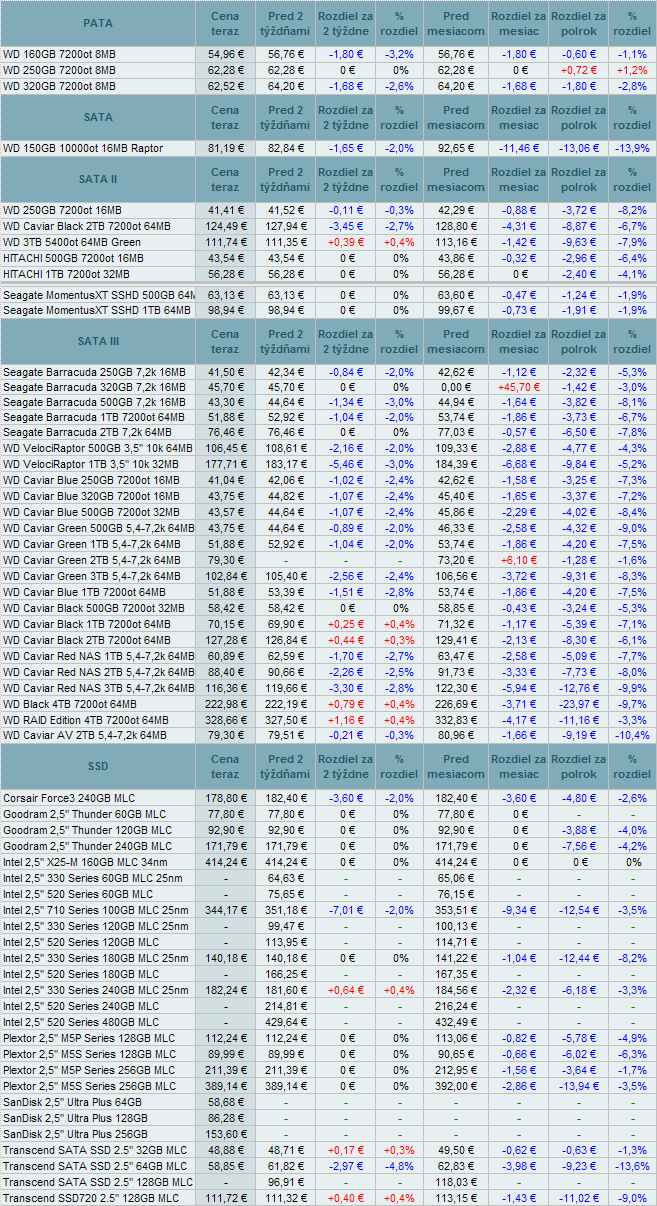Click -7,56 € half-year difference for Goodram Thunder 240GB
This screenshot has height=1206, width=657.
coord(578,846)
